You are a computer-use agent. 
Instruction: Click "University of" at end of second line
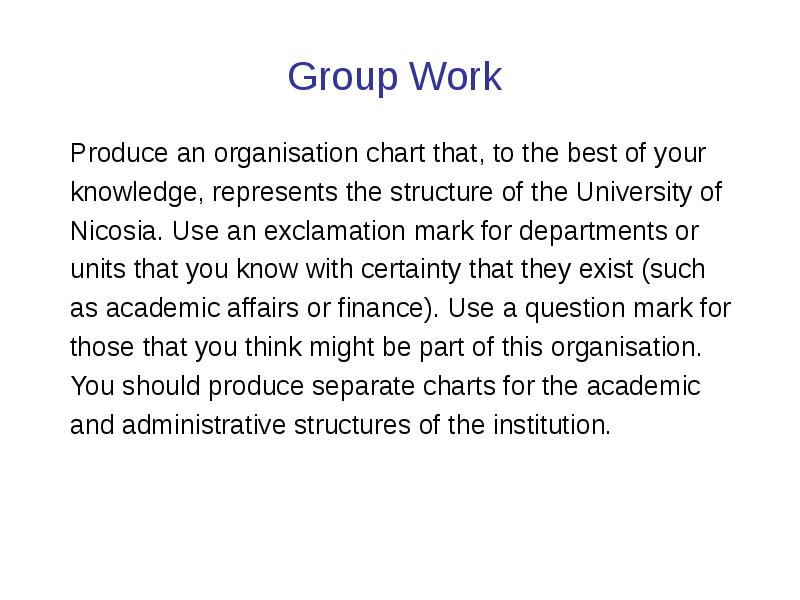pos(647,193)
